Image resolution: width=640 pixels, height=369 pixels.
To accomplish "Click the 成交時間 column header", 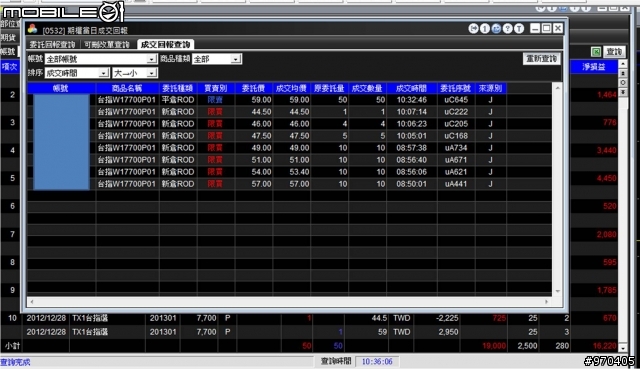I will pos(411,88).
